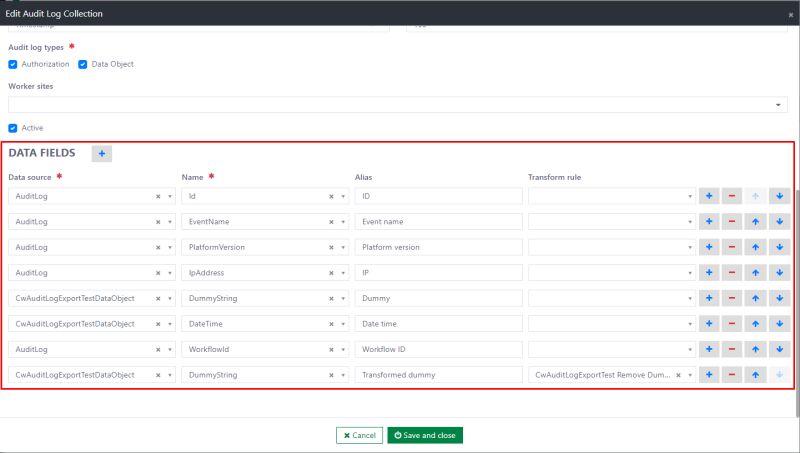800x453 pixels.
Task: Edit the Workflow ID alias field
Action: pyautogui.click(x=438, y=349)
